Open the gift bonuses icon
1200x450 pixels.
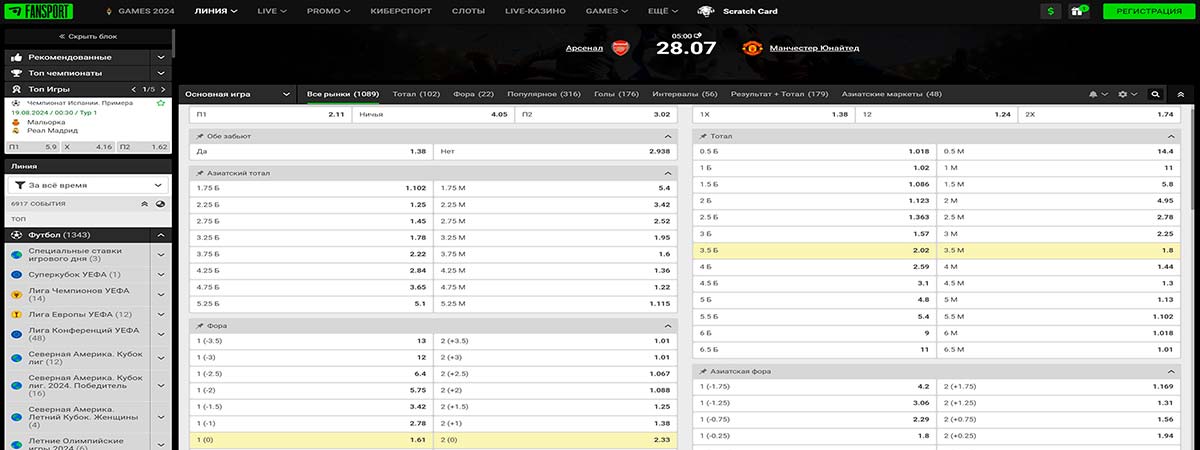click(x=1078, y=11)
